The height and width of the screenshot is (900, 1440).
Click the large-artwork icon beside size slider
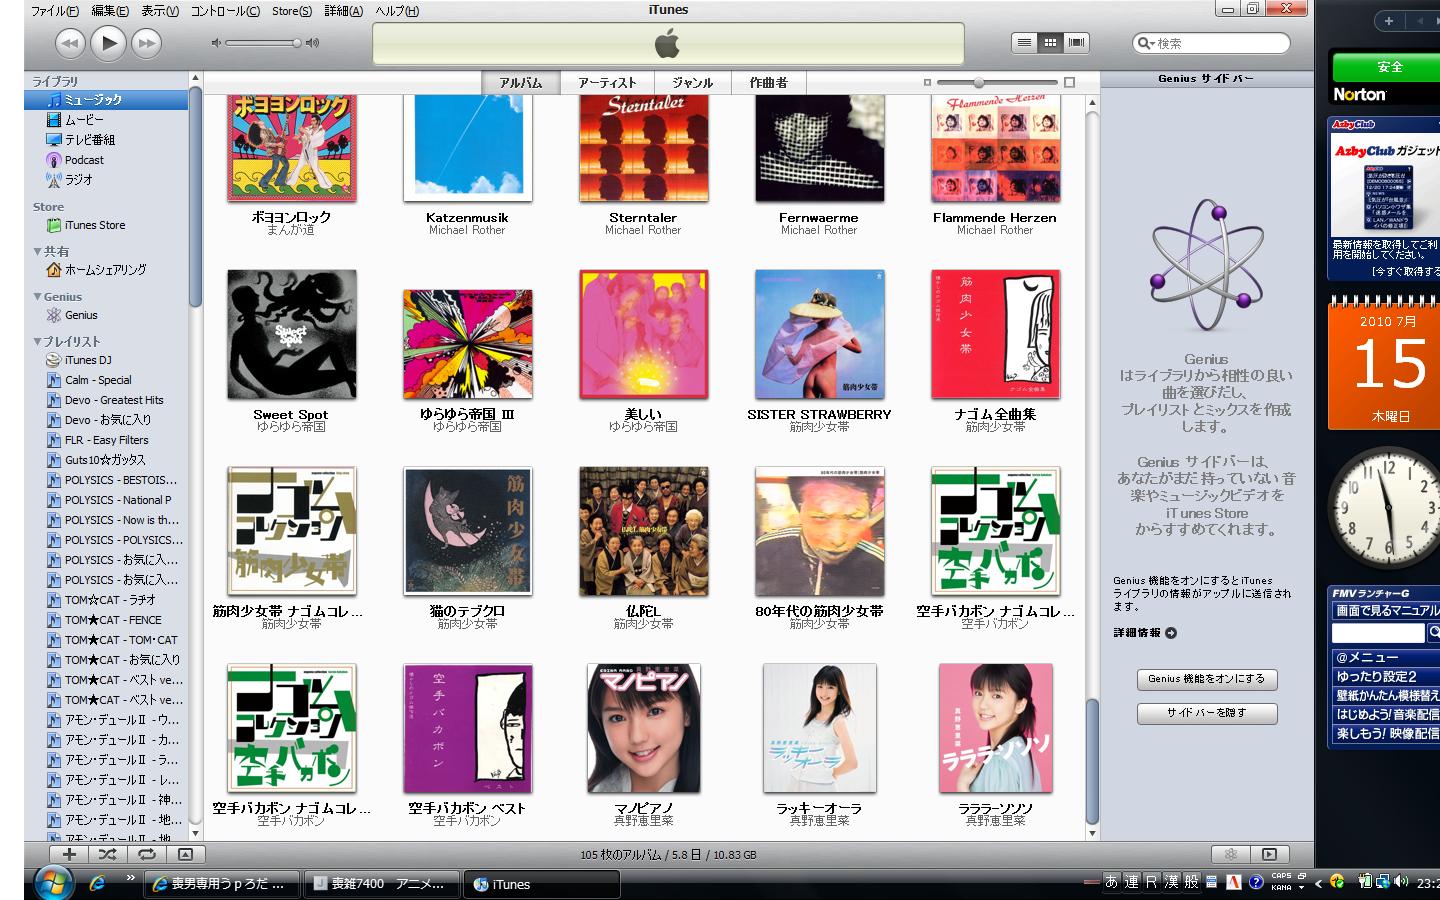[1070, 82]
